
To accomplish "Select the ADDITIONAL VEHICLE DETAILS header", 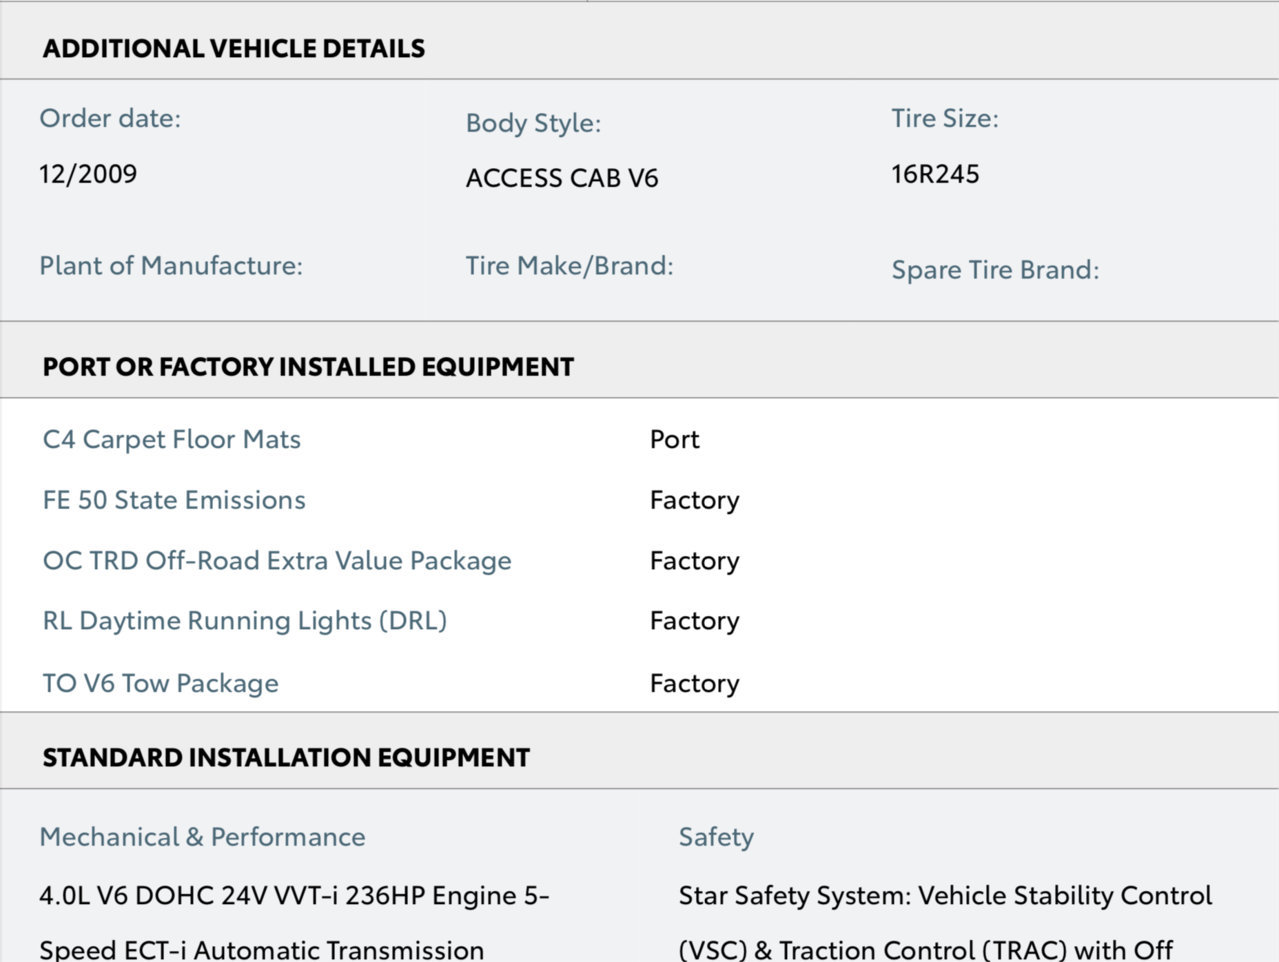I will pyautogui.click(x=234, y=48).
